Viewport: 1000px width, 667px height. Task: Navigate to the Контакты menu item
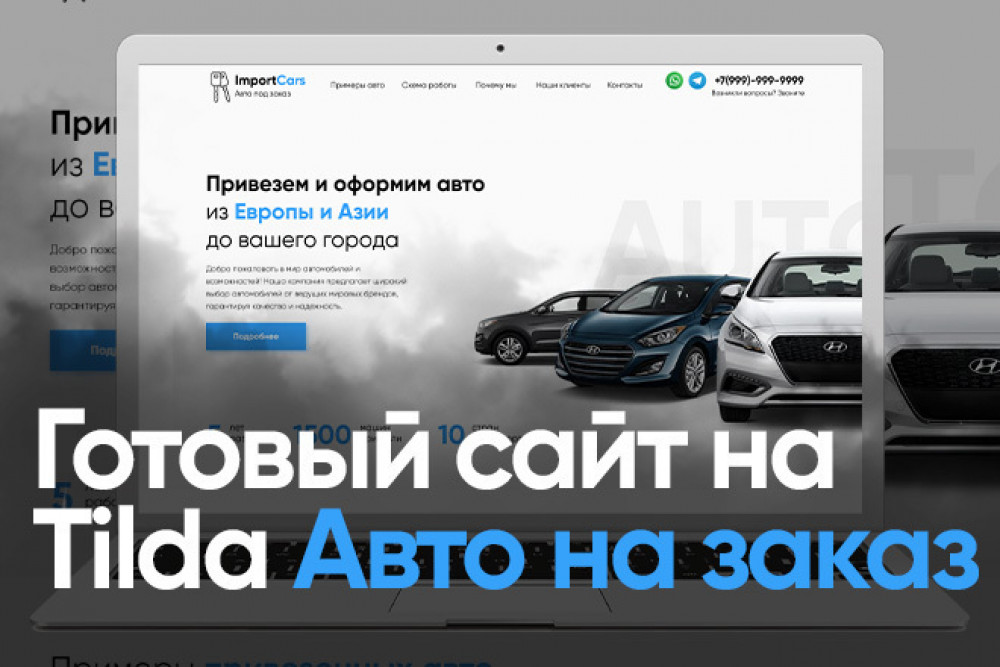click(x=624, y=85)
